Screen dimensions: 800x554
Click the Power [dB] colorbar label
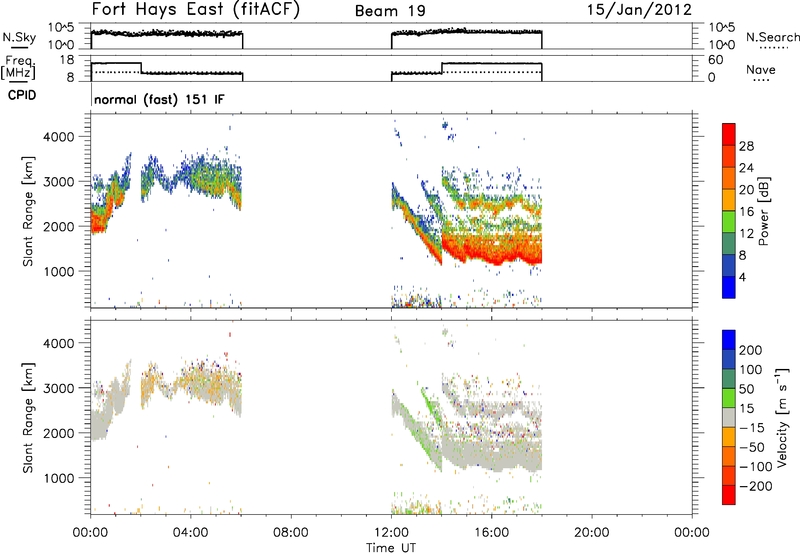764,211
